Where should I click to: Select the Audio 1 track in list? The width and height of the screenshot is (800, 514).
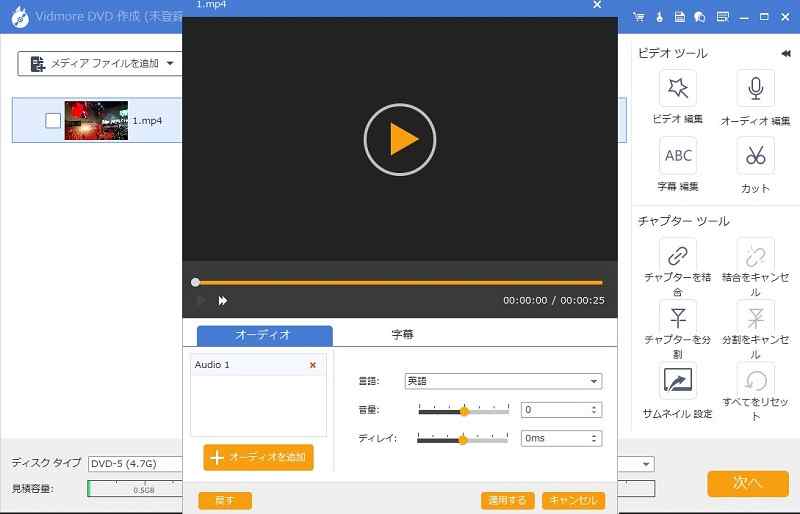[x=258, y=365]
